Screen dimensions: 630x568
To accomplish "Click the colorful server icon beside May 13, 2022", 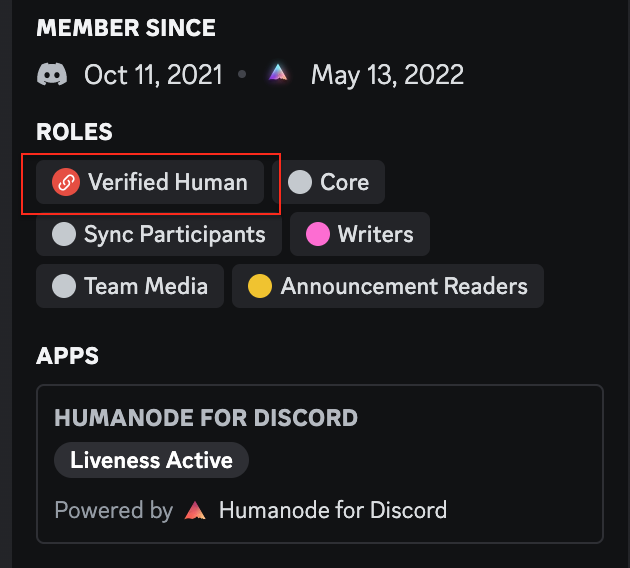I will (x=278, y=73).
